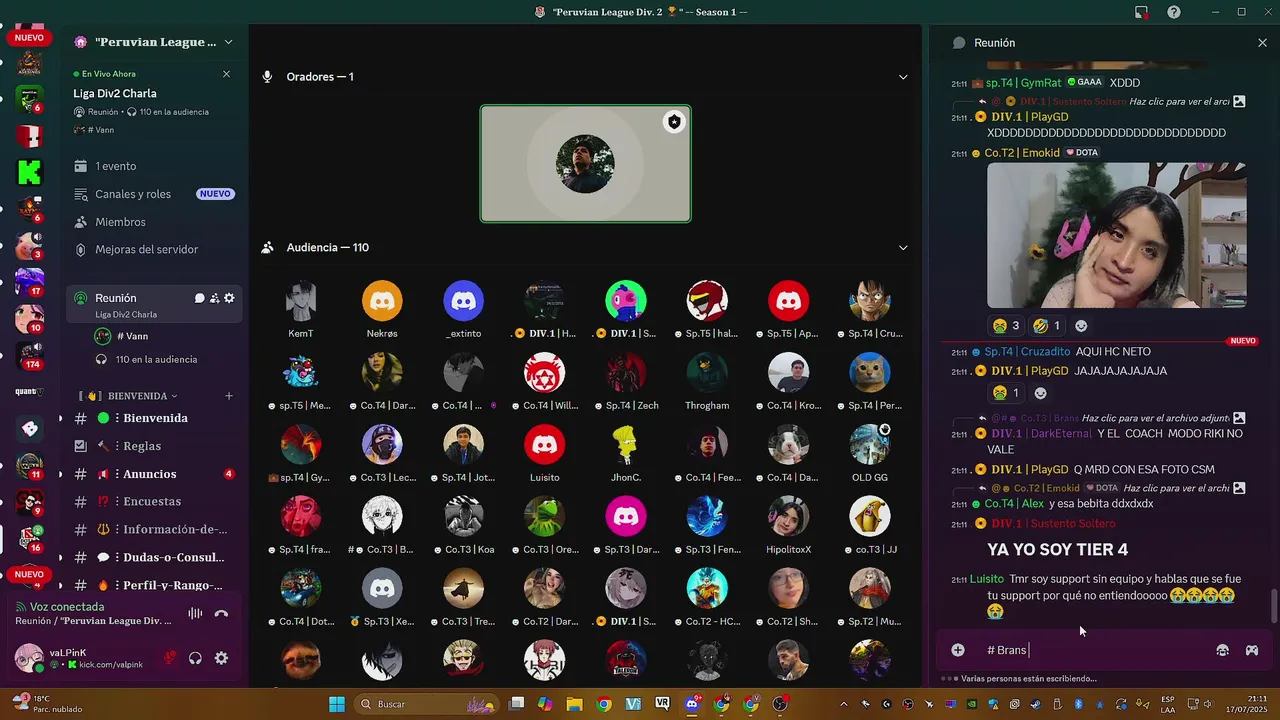This screenshot has height=720, width=1280.
Task: Open chat icon on Reunión channel row
Action: pyautogui.click(x=199, y=298)
